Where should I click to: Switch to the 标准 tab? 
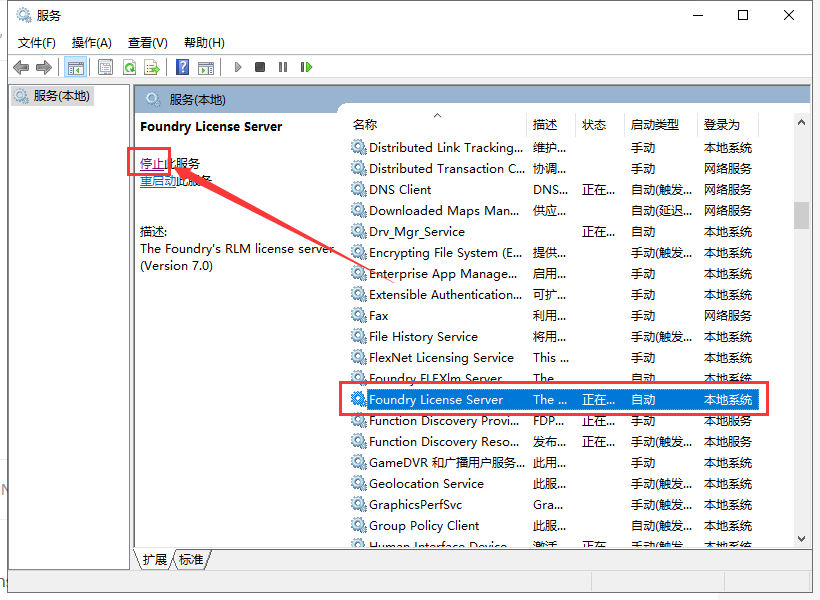pyautogui.click(x=191, y=560)
